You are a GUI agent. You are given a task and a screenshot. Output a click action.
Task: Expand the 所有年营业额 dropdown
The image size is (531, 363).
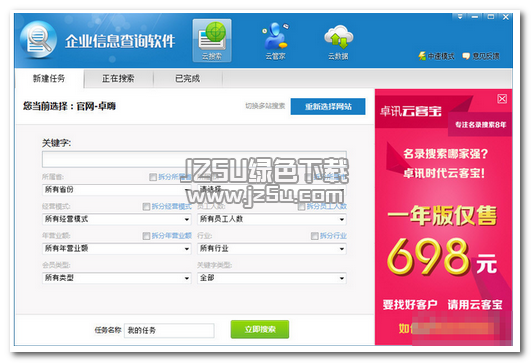(116, 249)
